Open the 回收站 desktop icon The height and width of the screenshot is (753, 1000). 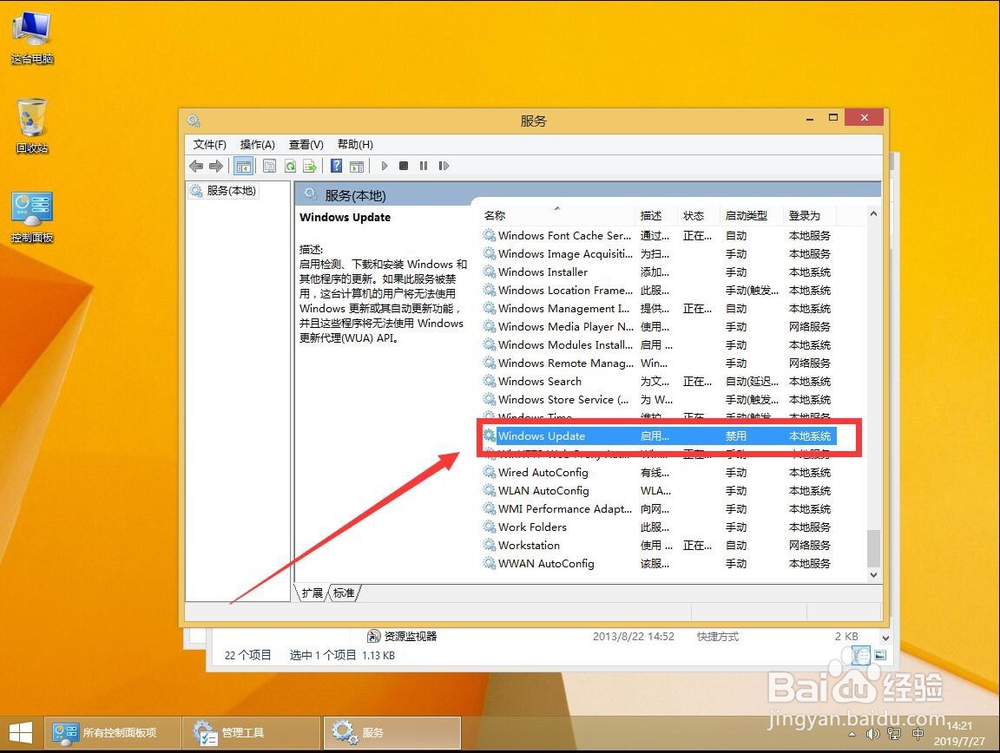(32, 126)
